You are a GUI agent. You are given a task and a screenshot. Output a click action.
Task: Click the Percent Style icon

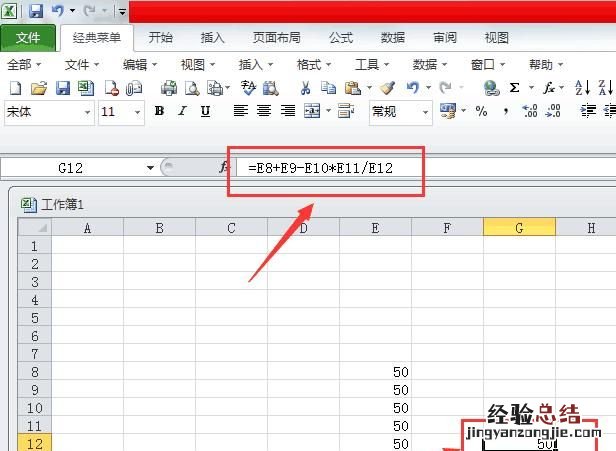coord(481,112)
